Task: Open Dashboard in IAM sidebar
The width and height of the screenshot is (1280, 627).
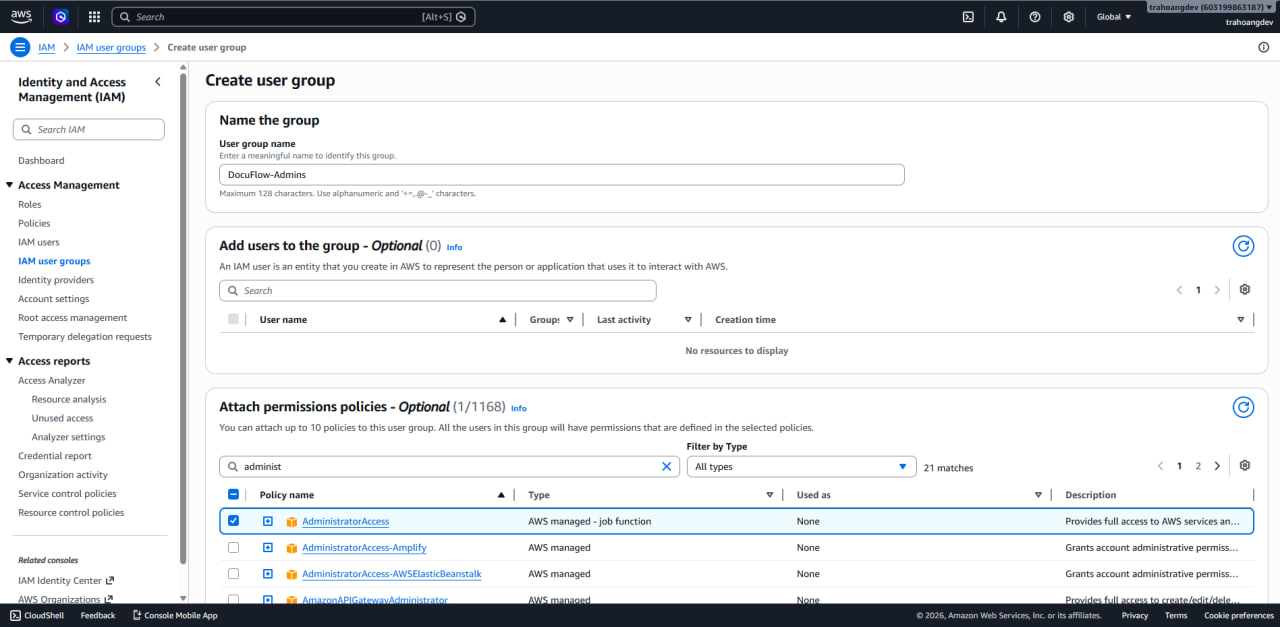Action: 41,161
